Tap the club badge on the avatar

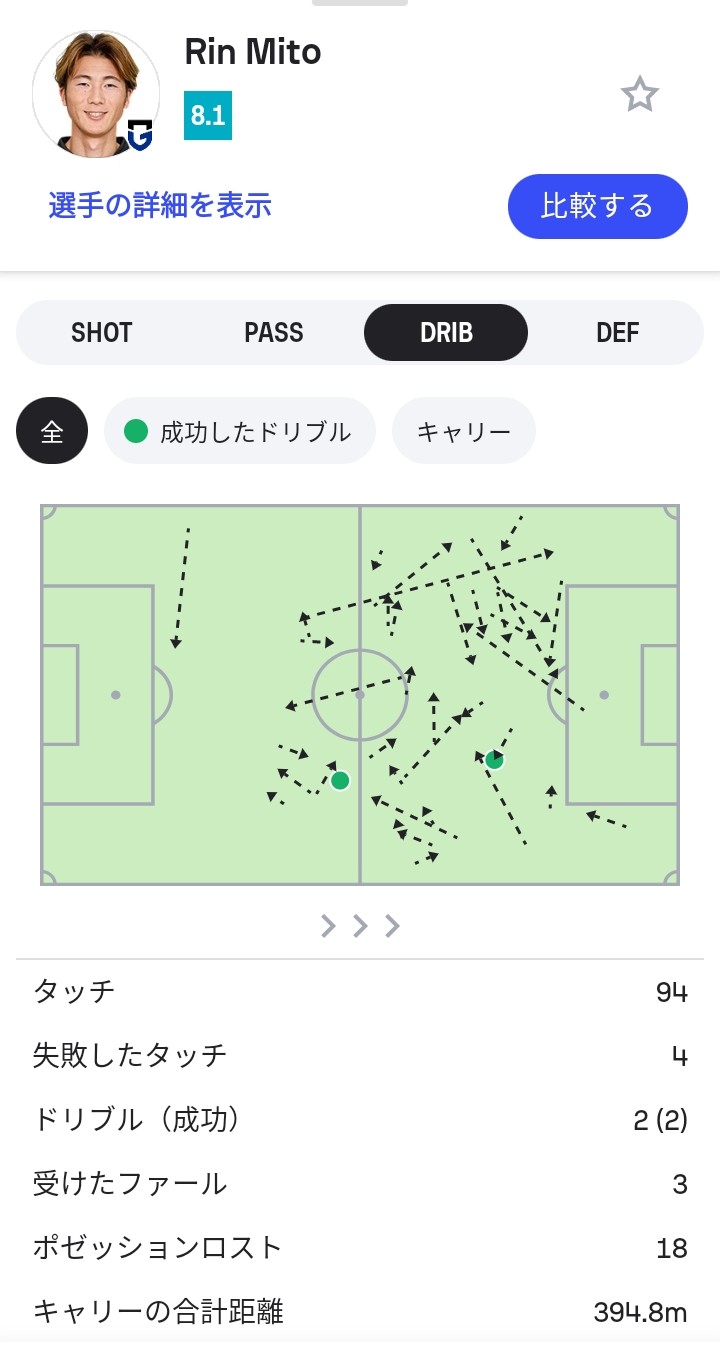point(140,135)
